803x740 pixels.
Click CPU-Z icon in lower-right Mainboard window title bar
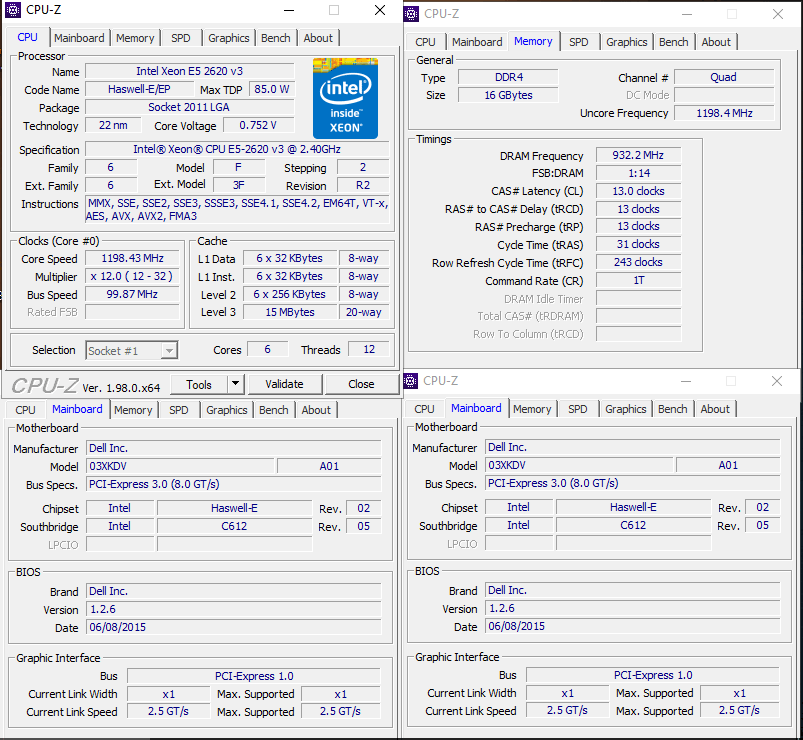pyautogui.click(x=410, y=380)
